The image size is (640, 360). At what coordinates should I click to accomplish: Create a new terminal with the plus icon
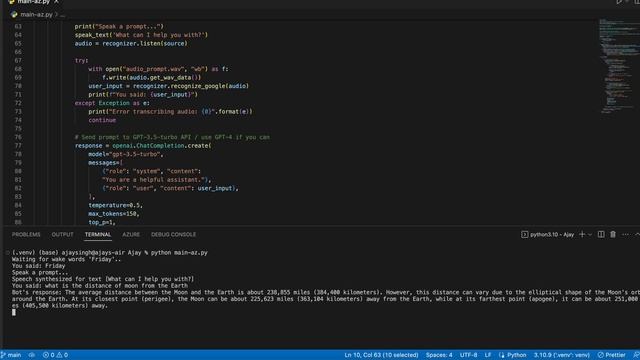tap(582, 234)
